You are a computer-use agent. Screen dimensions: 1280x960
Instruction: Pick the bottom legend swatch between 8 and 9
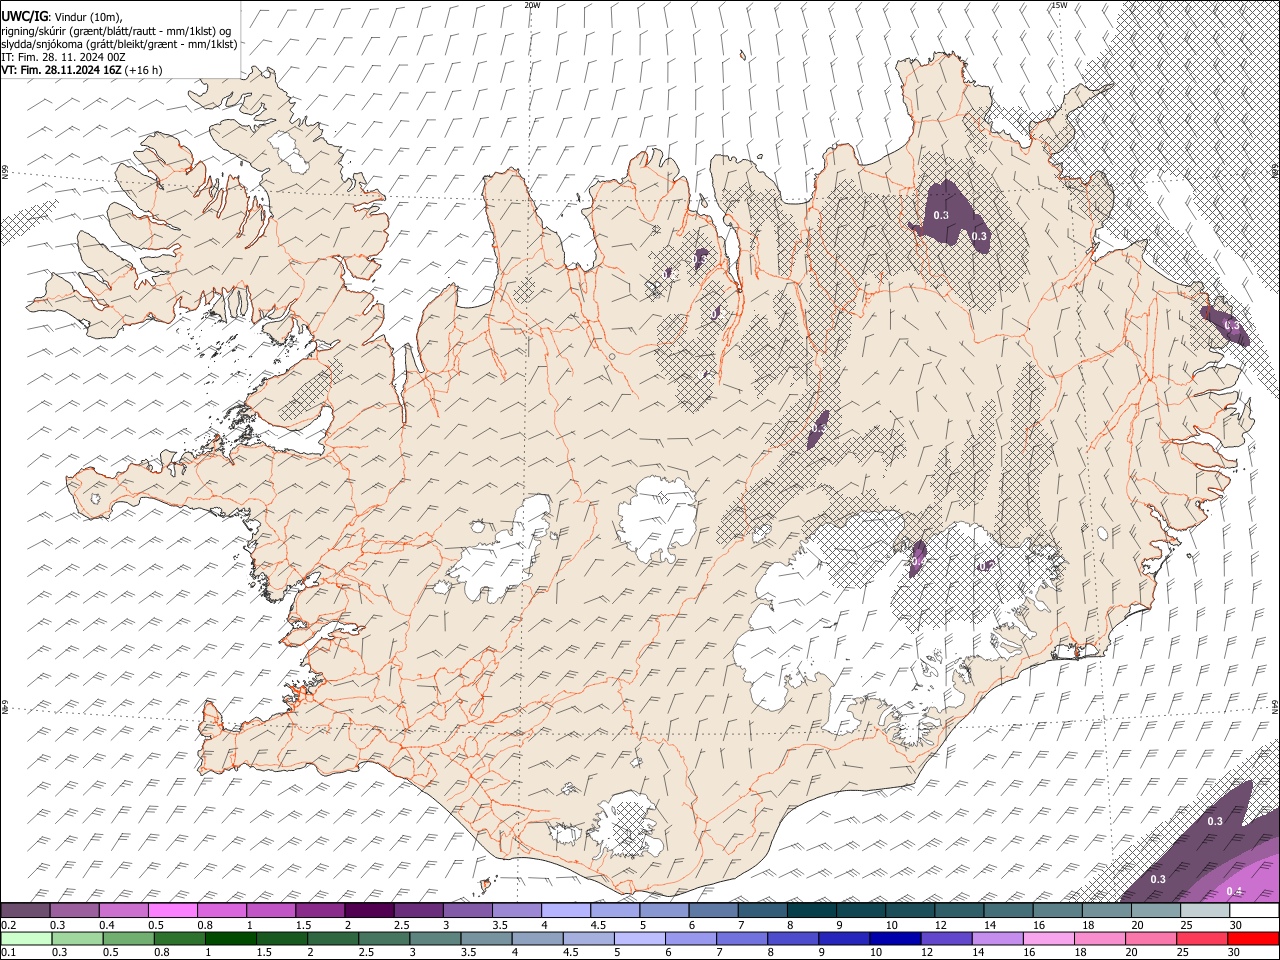791,939
